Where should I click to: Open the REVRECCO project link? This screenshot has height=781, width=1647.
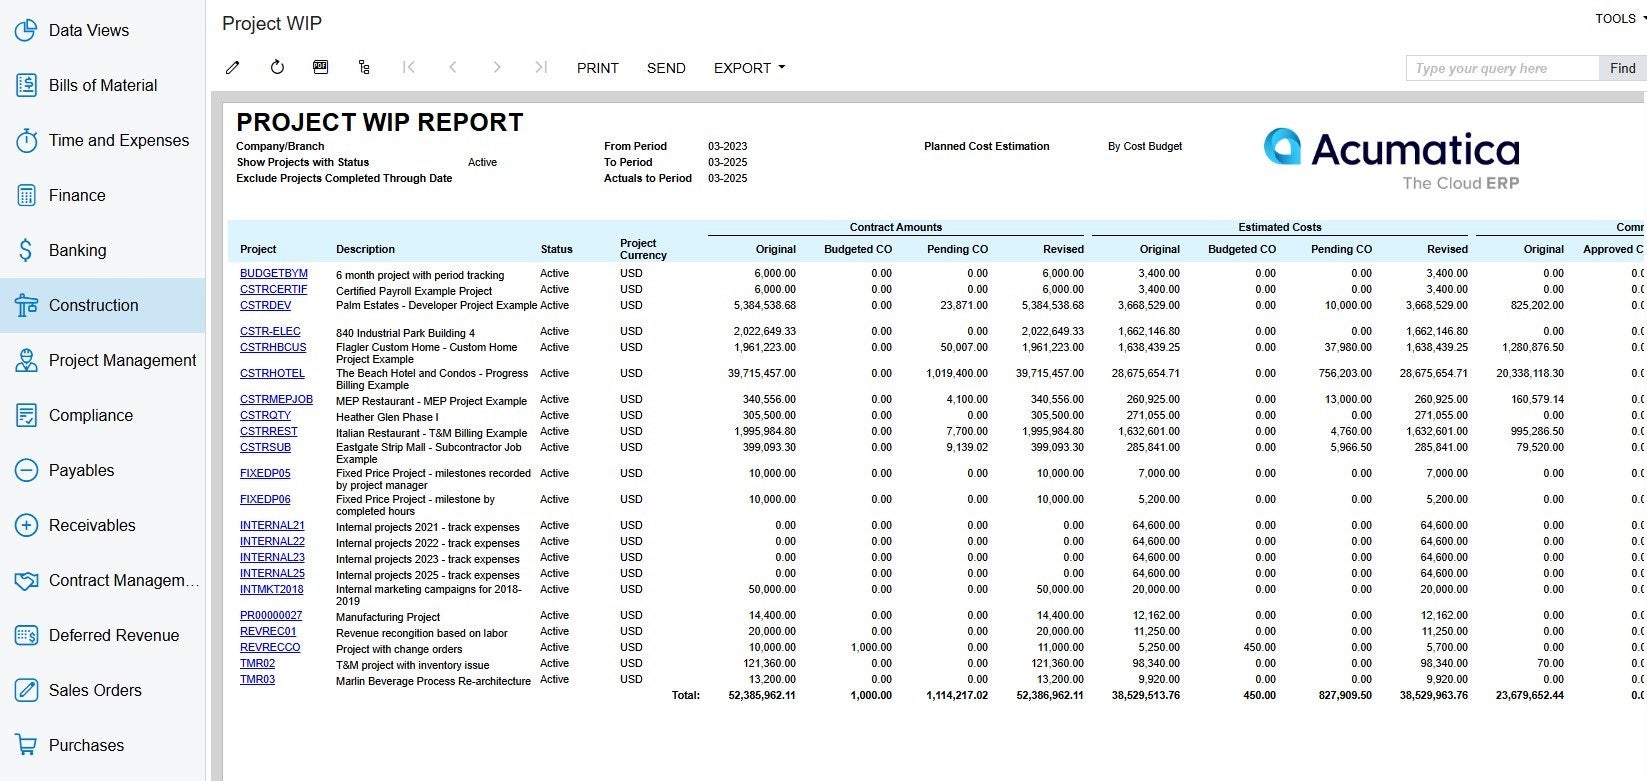(270, 647)
